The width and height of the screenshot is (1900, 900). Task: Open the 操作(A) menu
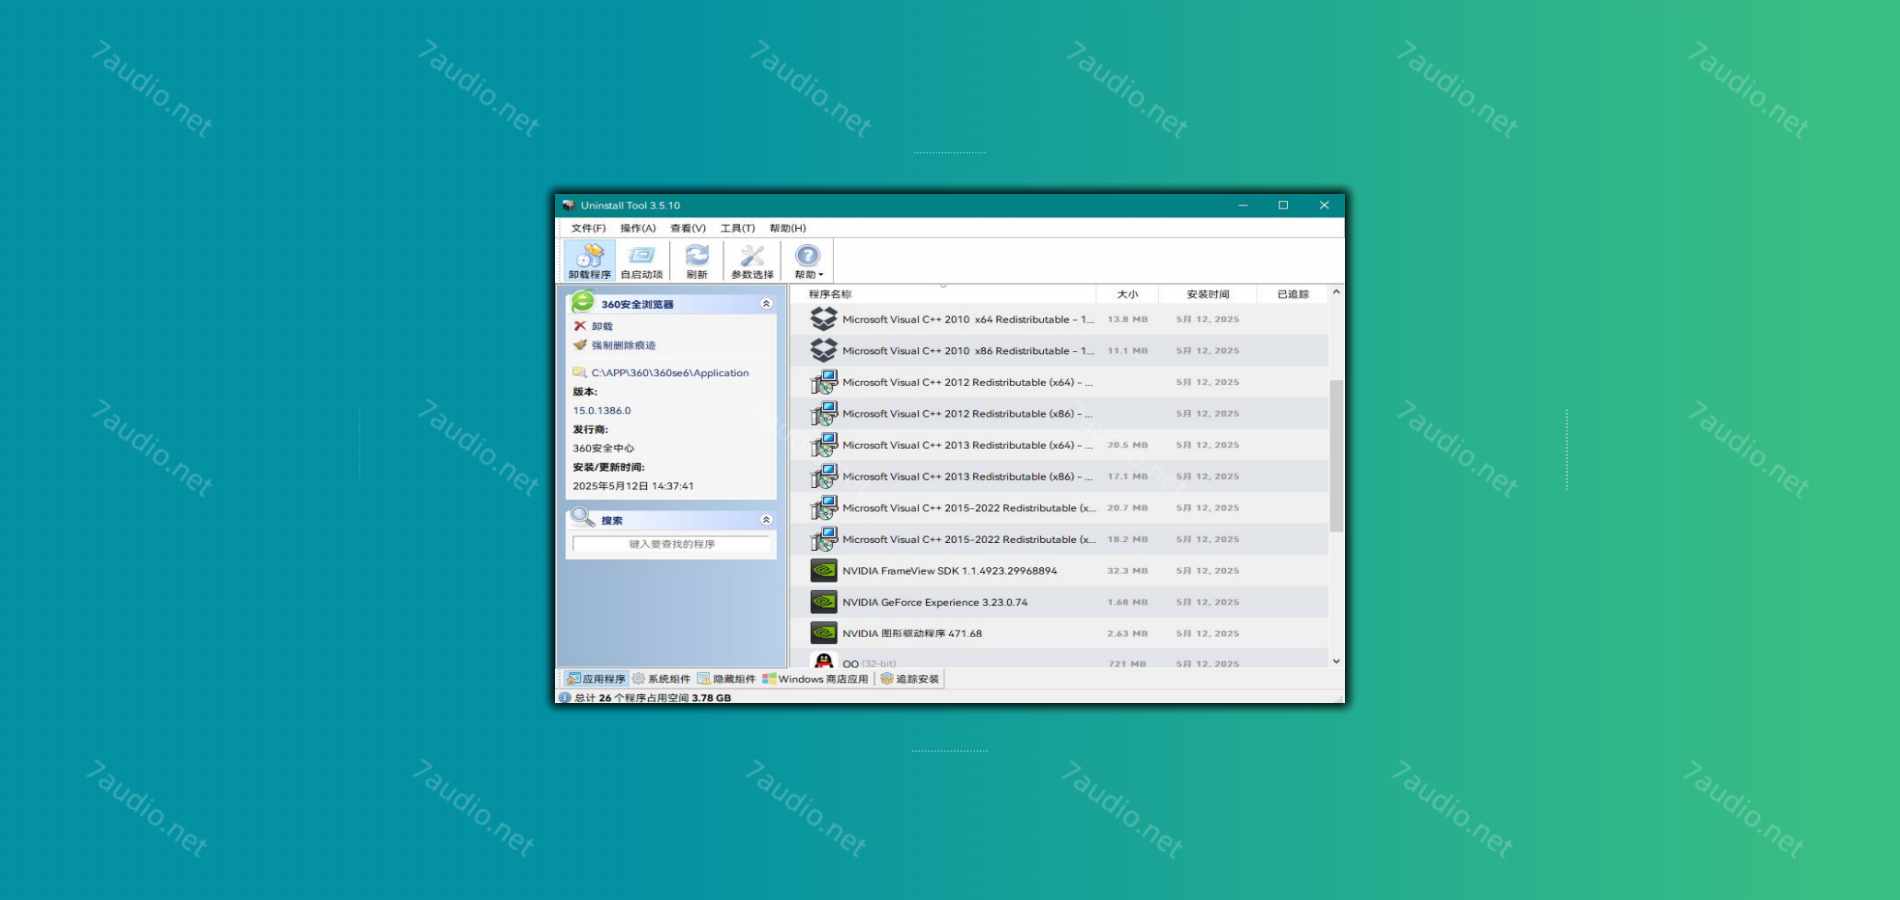638,228
